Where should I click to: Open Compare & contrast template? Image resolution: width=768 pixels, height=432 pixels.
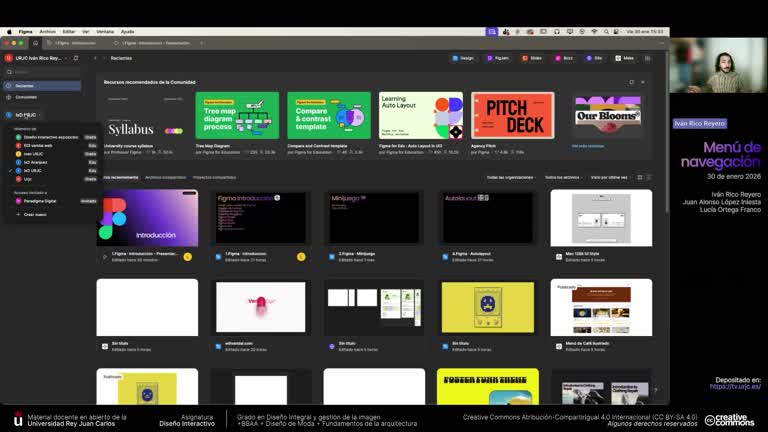329,116
